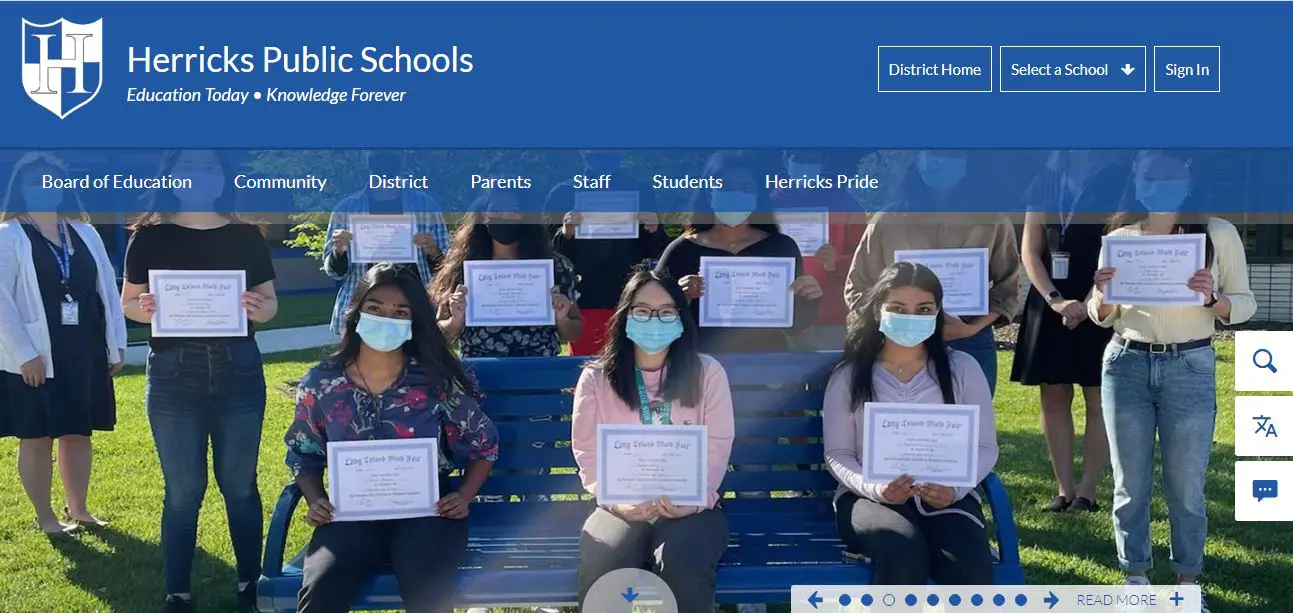The image size is (1293, 613).
Task: Open the site search tool
Action: [1264, 361]
